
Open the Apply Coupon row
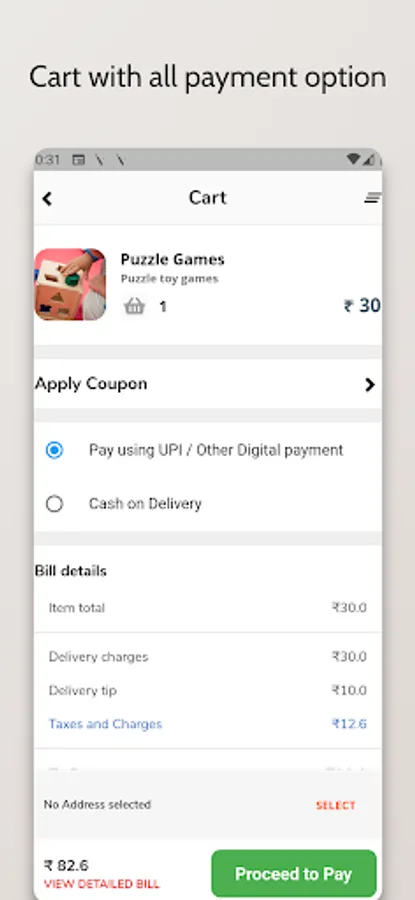click(208, 384)
